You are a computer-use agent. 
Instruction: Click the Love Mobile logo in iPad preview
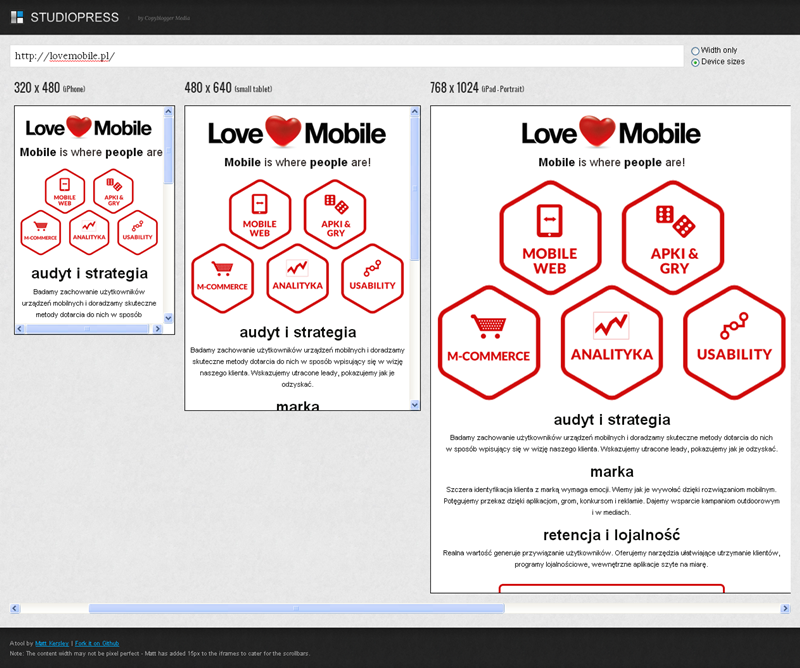tap(611, 133)
